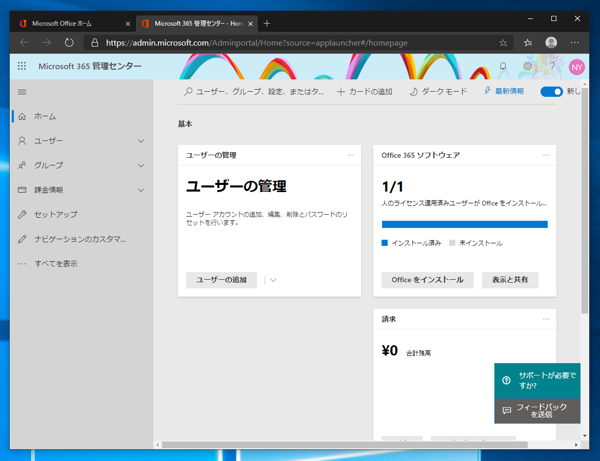Click the browser forward arrow
The width and height of the screenshot is (600, 461).
click(47, 42)
